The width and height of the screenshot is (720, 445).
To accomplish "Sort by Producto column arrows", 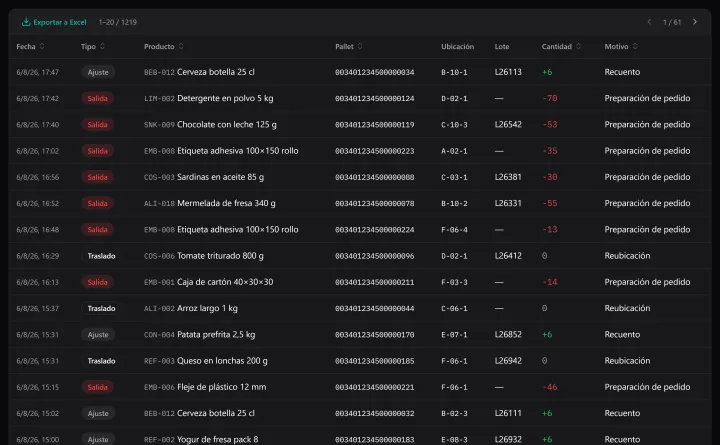I will [181, 46].
